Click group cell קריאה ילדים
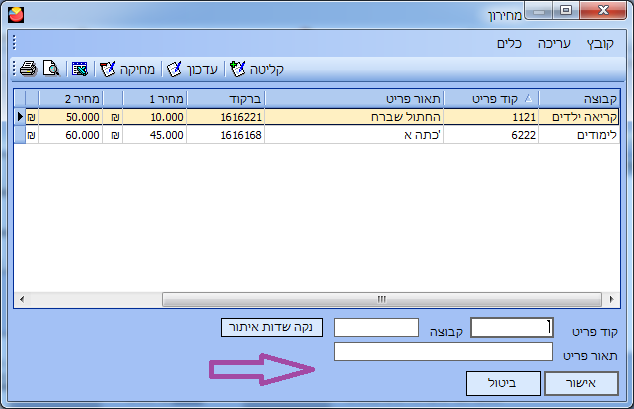Image resolution: width=634 pixels, height=409 pixels. 579,117
